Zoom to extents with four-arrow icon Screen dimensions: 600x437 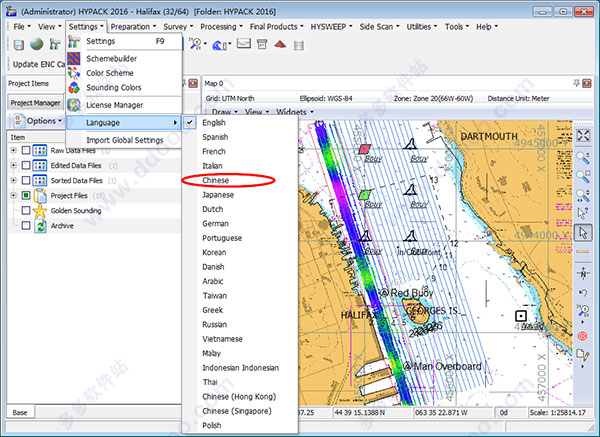(x=583, y=135)
